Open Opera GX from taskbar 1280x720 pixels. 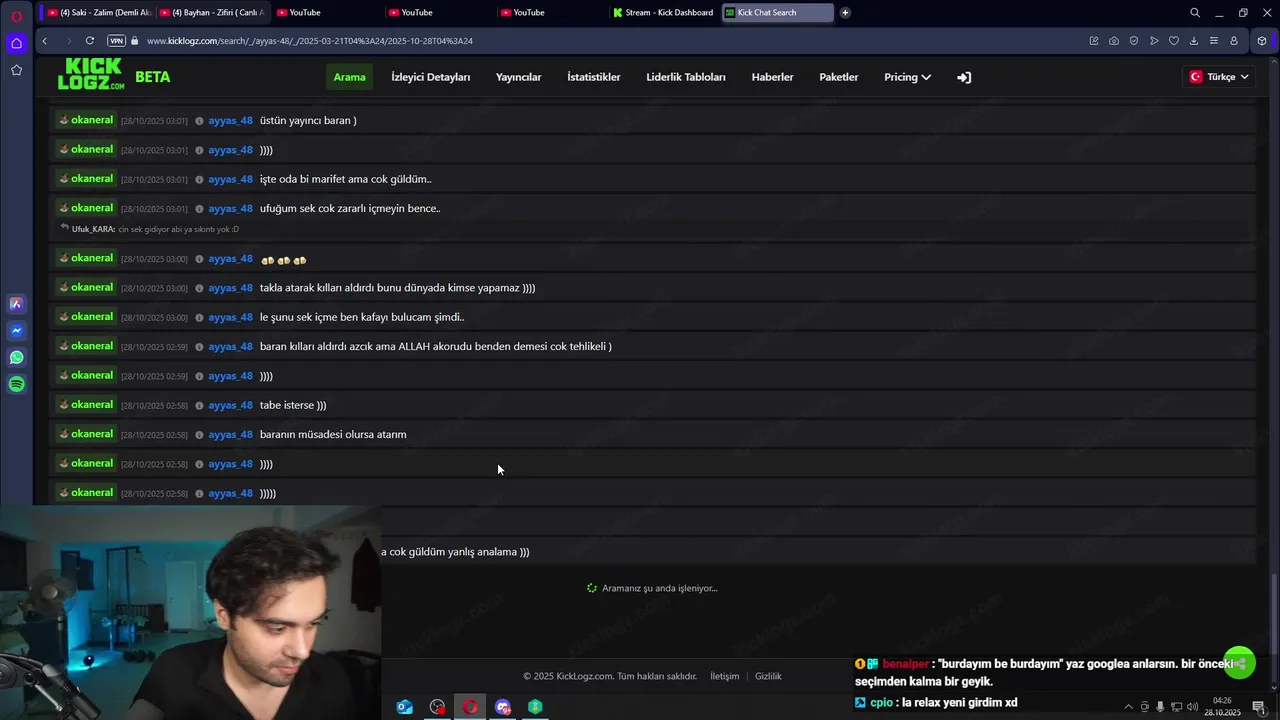coord(470,707)
